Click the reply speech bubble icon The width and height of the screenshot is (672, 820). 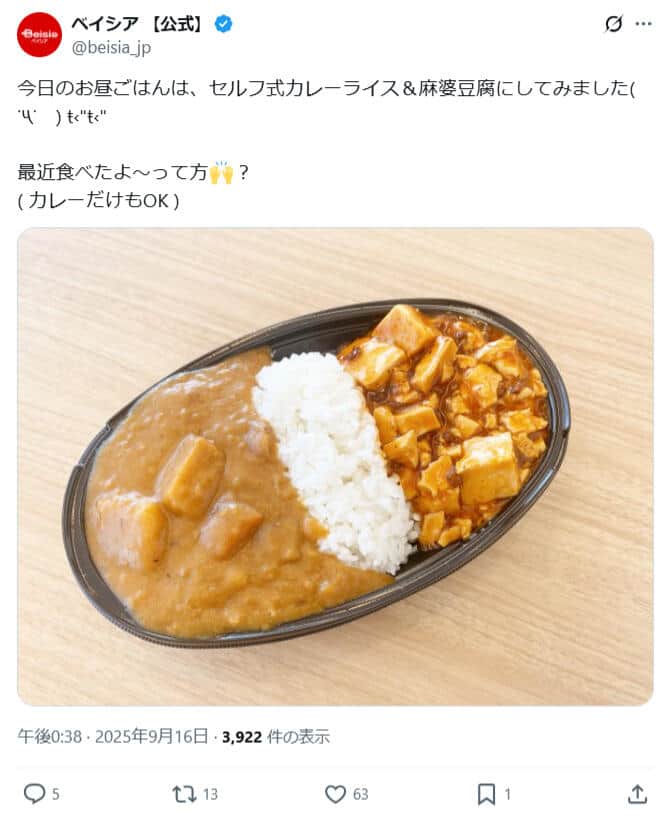tap(35, 794)
